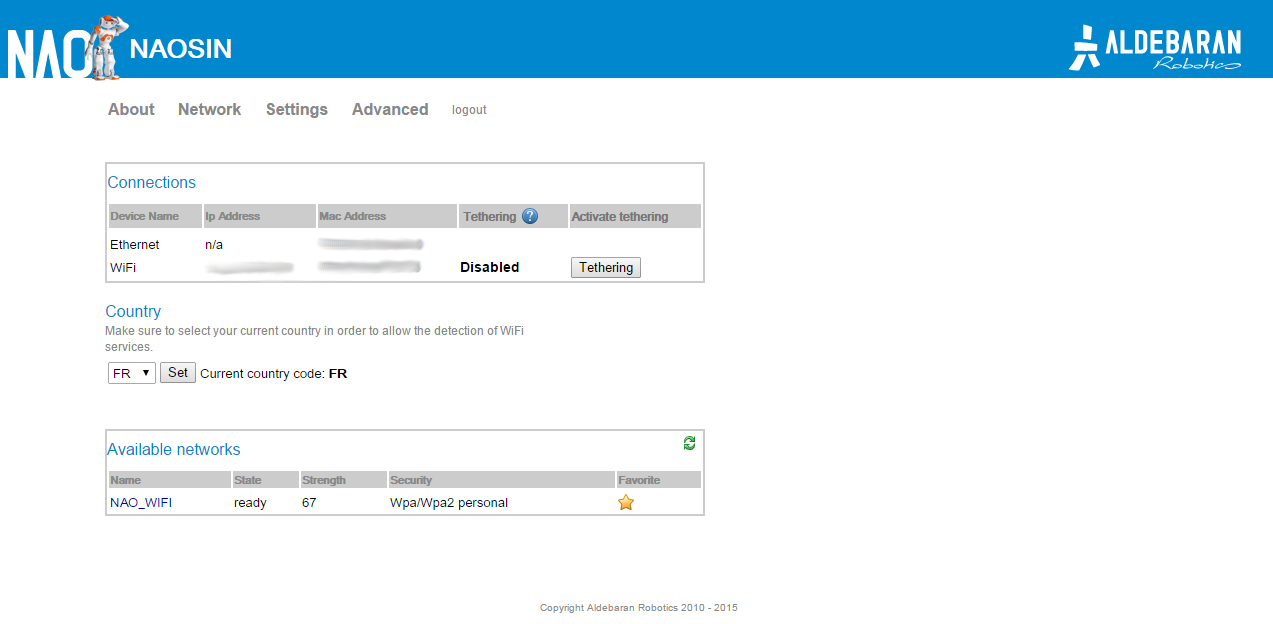Click the Copyright Aldebaran Robotics footer

(639, 607)
